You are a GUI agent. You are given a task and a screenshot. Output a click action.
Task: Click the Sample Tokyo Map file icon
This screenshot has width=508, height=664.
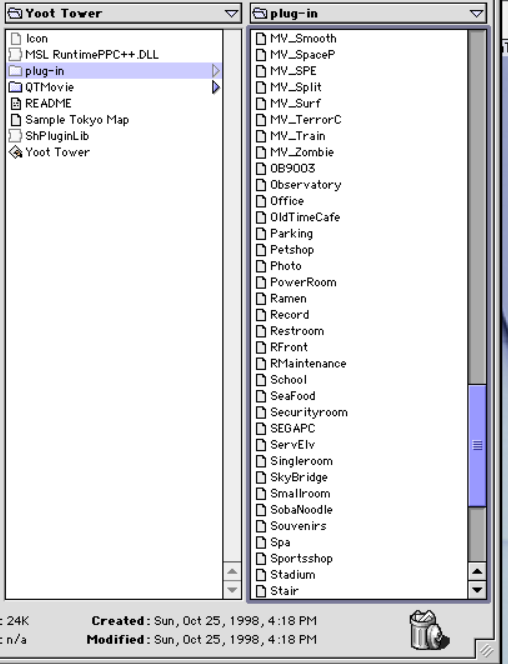16,120
